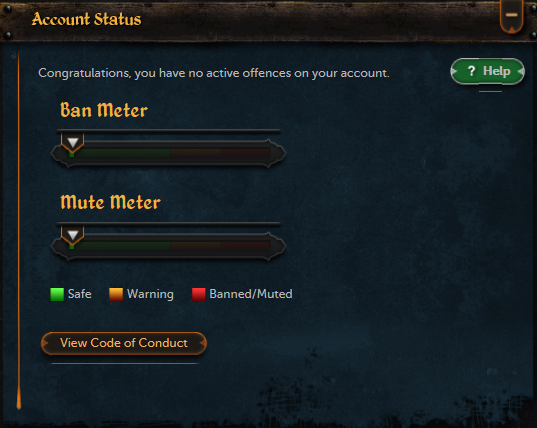Click the orange Warning legend swatch
The height and width of the screenshot is (428, 537).
pos(116,294)
